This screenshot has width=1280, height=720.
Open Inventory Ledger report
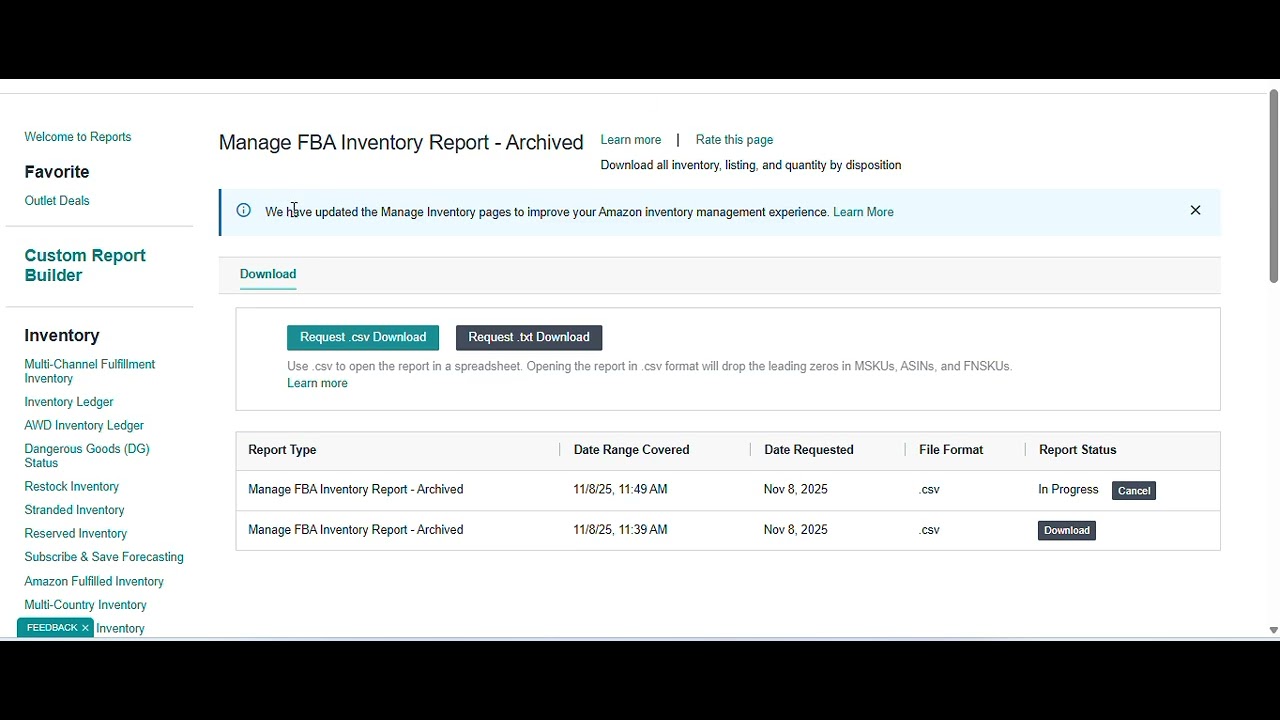(x=69, y=402)
